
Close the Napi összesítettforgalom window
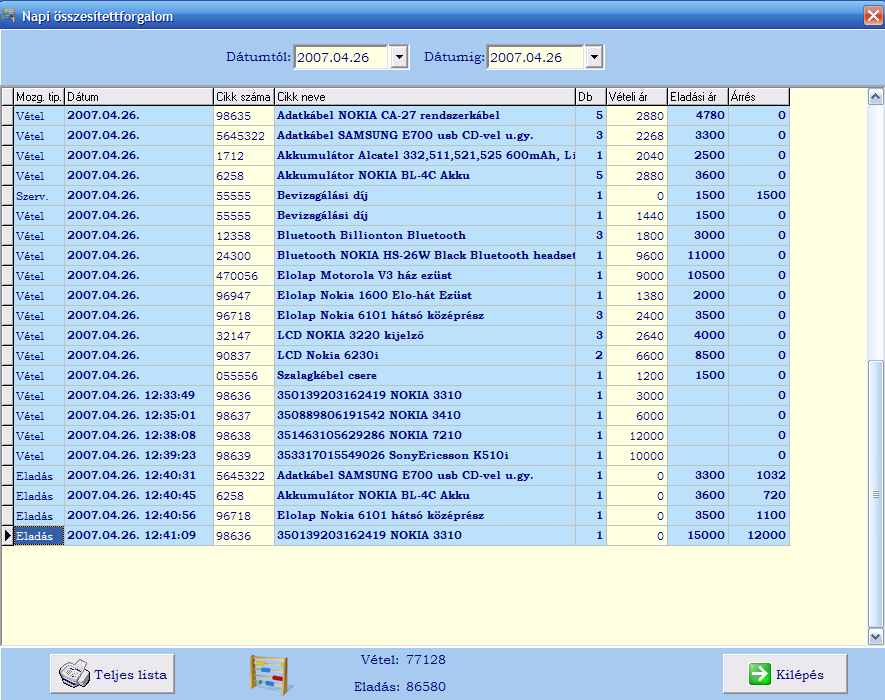(x=873, y=15)
